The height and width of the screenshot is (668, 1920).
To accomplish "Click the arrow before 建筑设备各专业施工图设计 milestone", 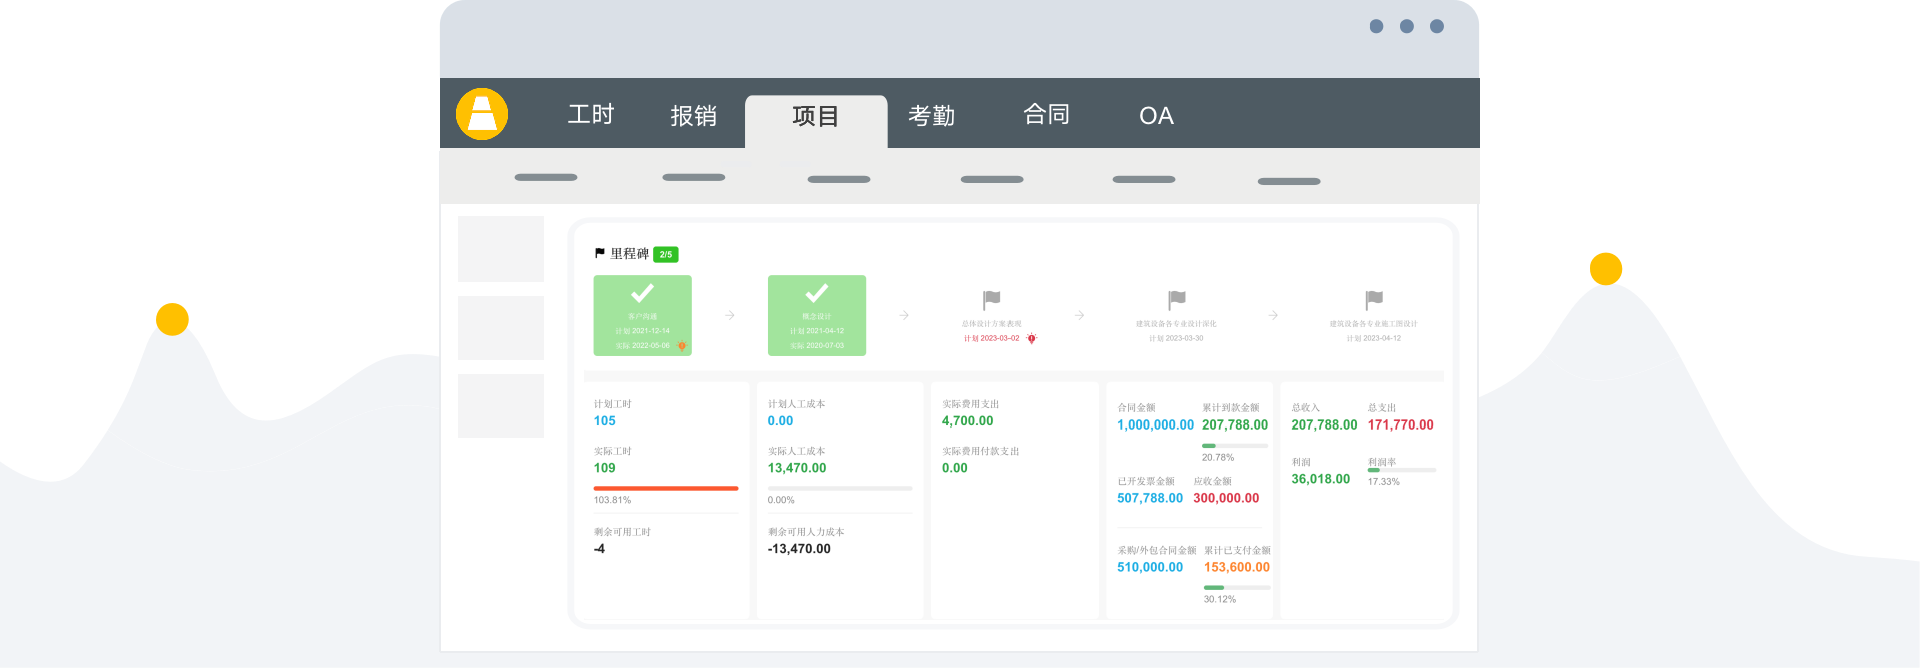I will (1273, 315).
